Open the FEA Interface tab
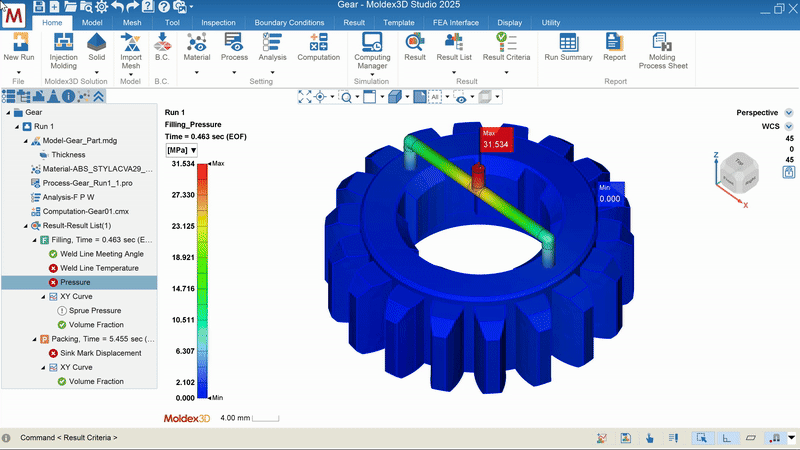Viewport: 800px width, 450px height. tap(456, 22)
